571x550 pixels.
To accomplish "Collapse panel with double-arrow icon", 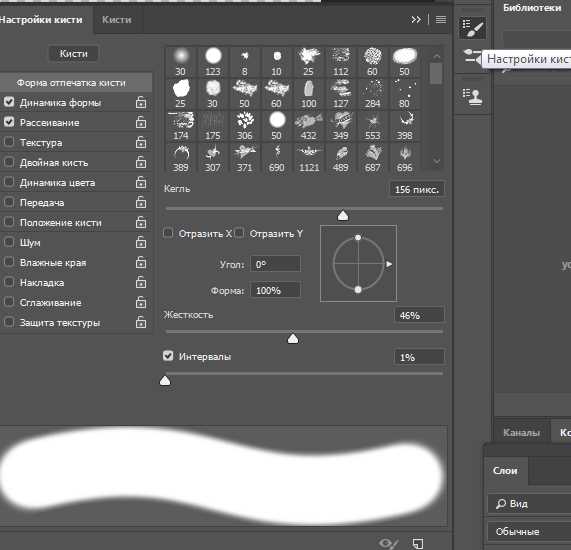I will [416, 19].
